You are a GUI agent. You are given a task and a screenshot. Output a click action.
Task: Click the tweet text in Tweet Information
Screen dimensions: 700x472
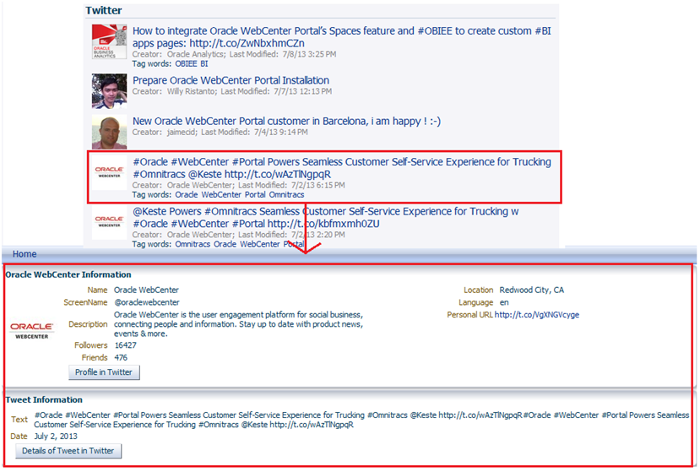click(362, 420)
